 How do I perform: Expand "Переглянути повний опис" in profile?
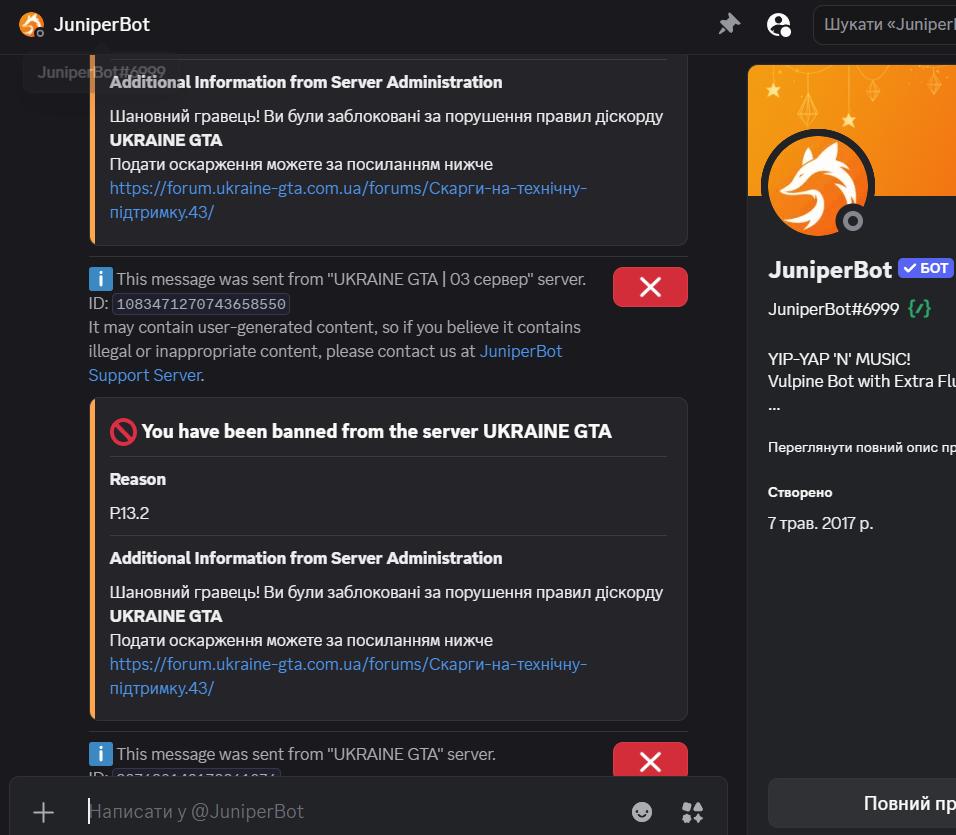click(x=861, y=447)
